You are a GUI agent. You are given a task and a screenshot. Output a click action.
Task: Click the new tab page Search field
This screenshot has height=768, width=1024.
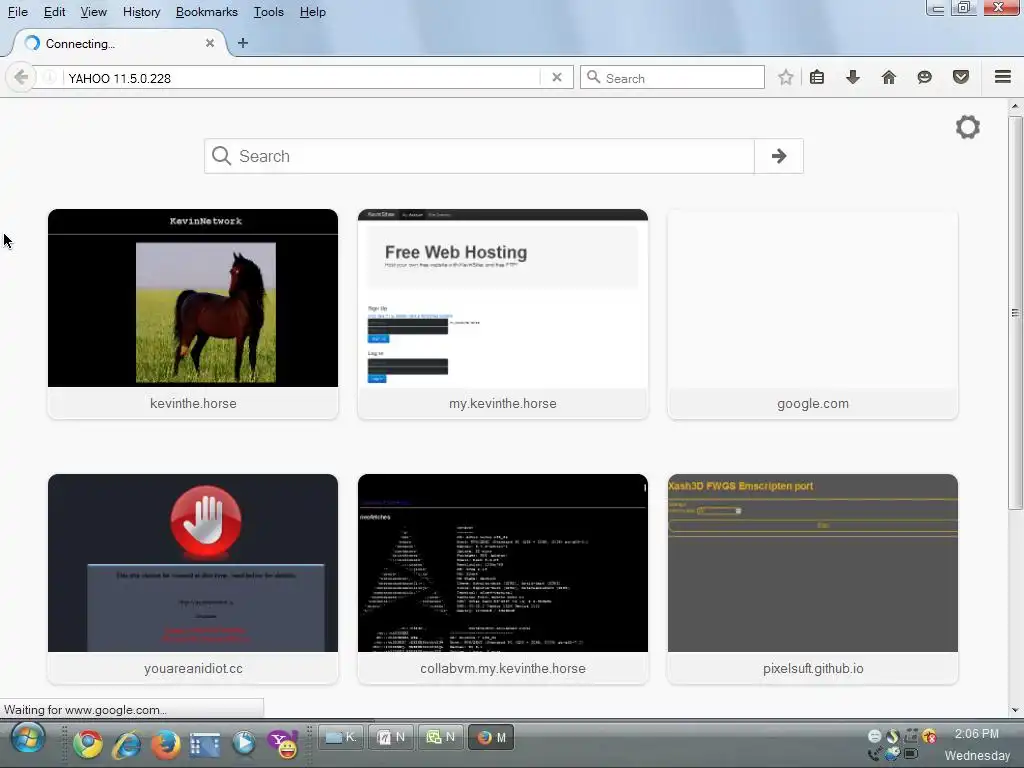point(479,156)
